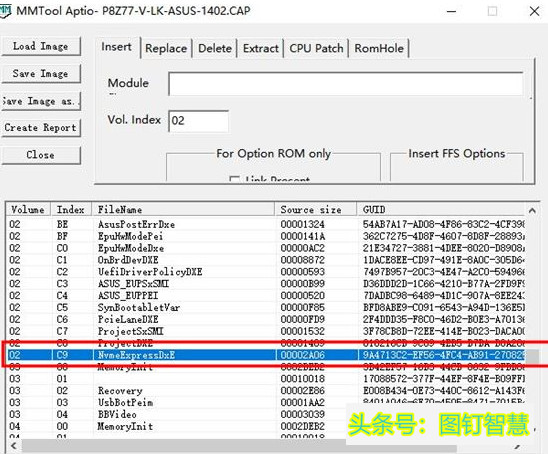Select the SynBootabletVar row
The height and width of the screenshot is (454, 548).
[266, 308]
